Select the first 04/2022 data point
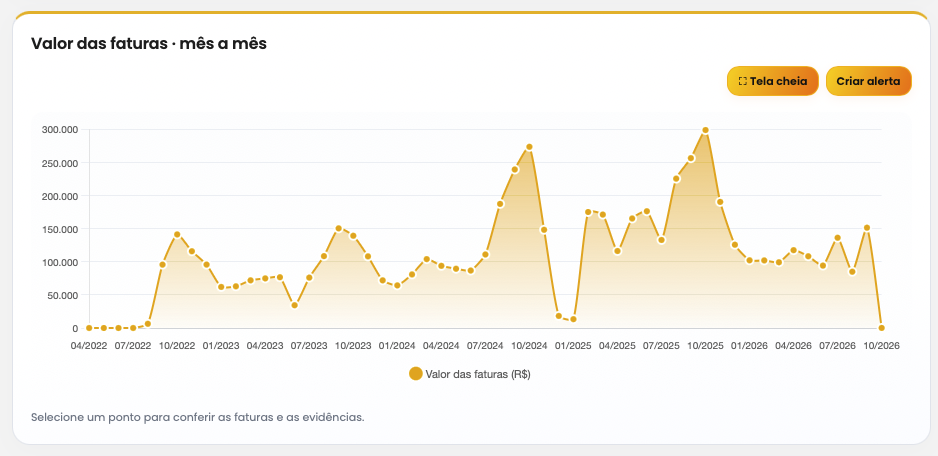This screenshot has height=456, width=938. 89,328
